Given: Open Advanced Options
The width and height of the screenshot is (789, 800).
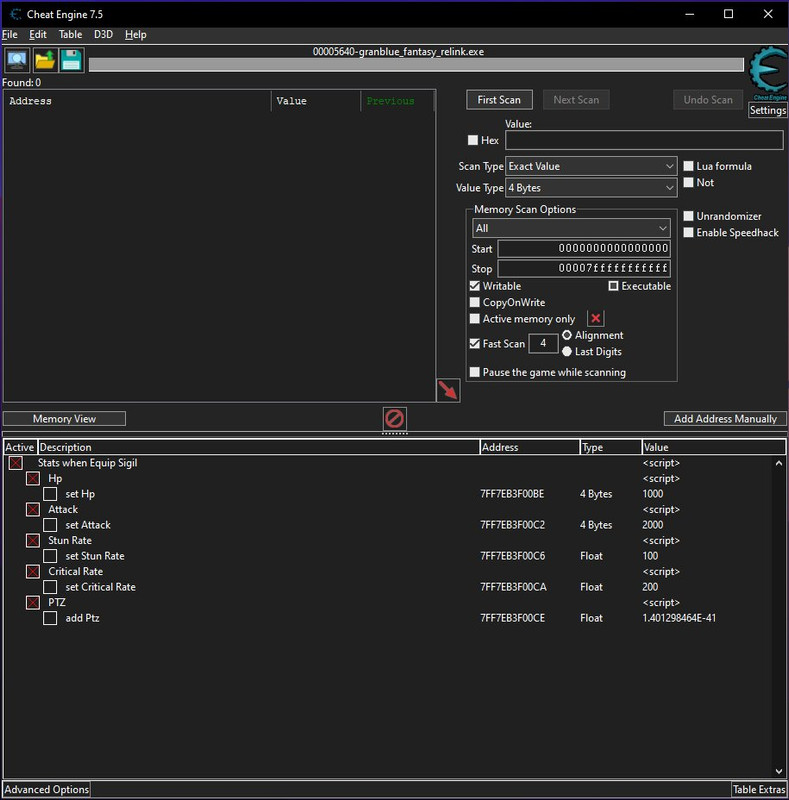Looking at the screenshot, I should click(x=46, y=789).
